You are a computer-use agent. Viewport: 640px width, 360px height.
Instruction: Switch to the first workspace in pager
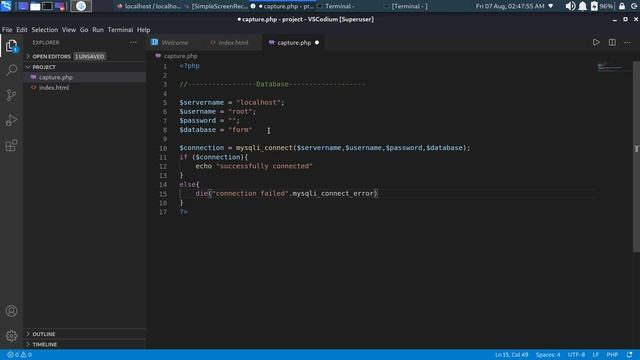click(23, 6)
